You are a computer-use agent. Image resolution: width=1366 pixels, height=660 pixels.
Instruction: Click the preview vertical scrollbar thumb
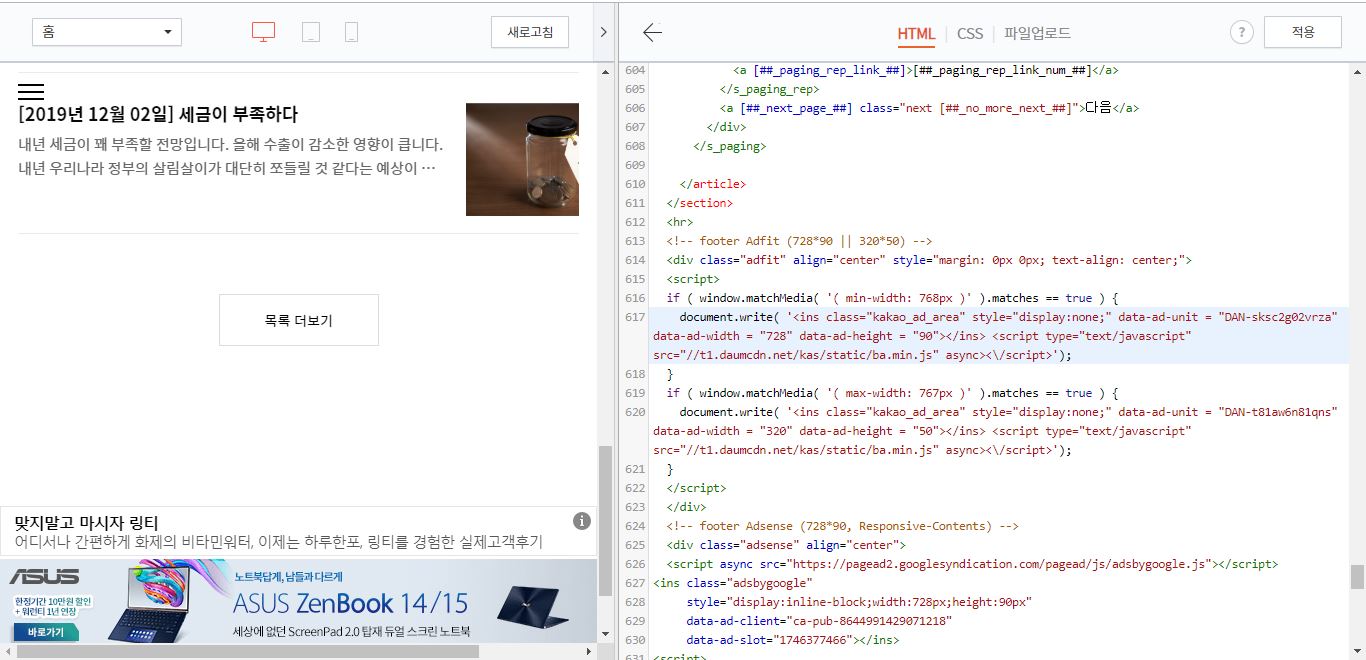coord(605,521)
